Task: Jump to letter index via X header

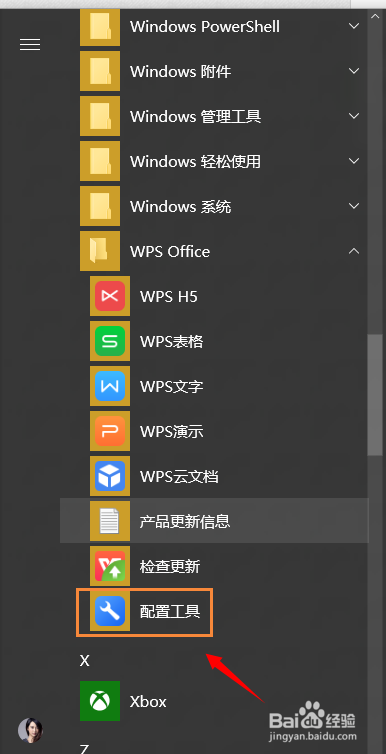Action: [85, 661]
